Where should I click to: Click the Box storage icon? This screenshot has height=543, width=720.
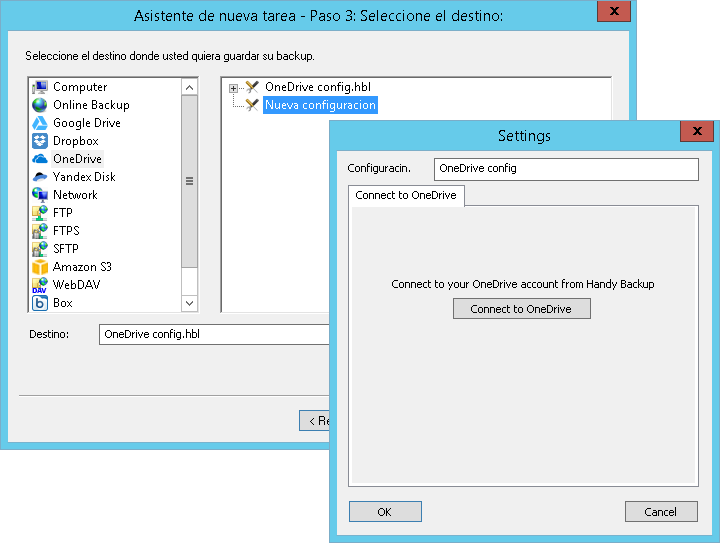click(40, 303)
